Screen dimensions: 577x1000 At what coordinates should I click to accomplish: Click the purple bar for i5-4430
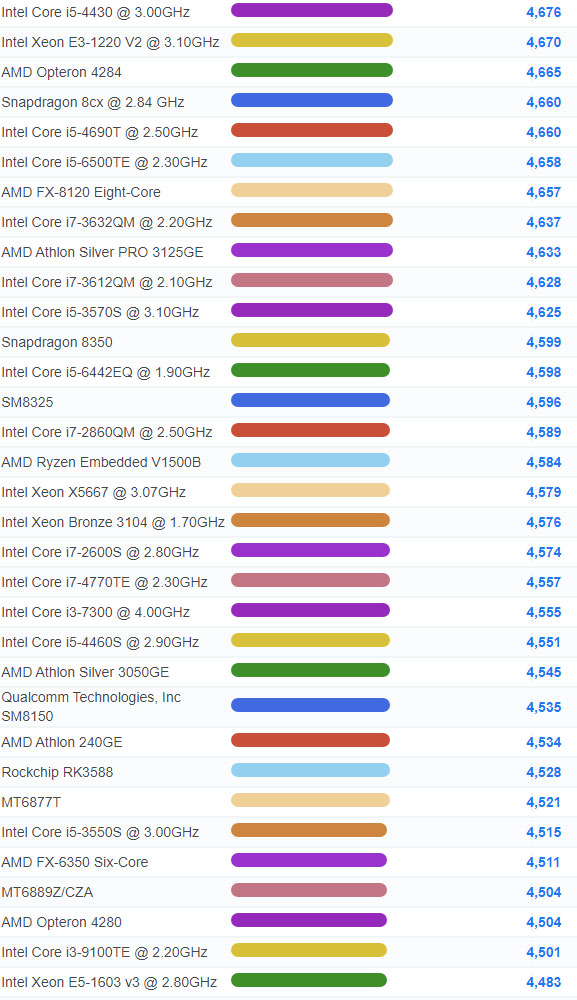pos(312,10)
